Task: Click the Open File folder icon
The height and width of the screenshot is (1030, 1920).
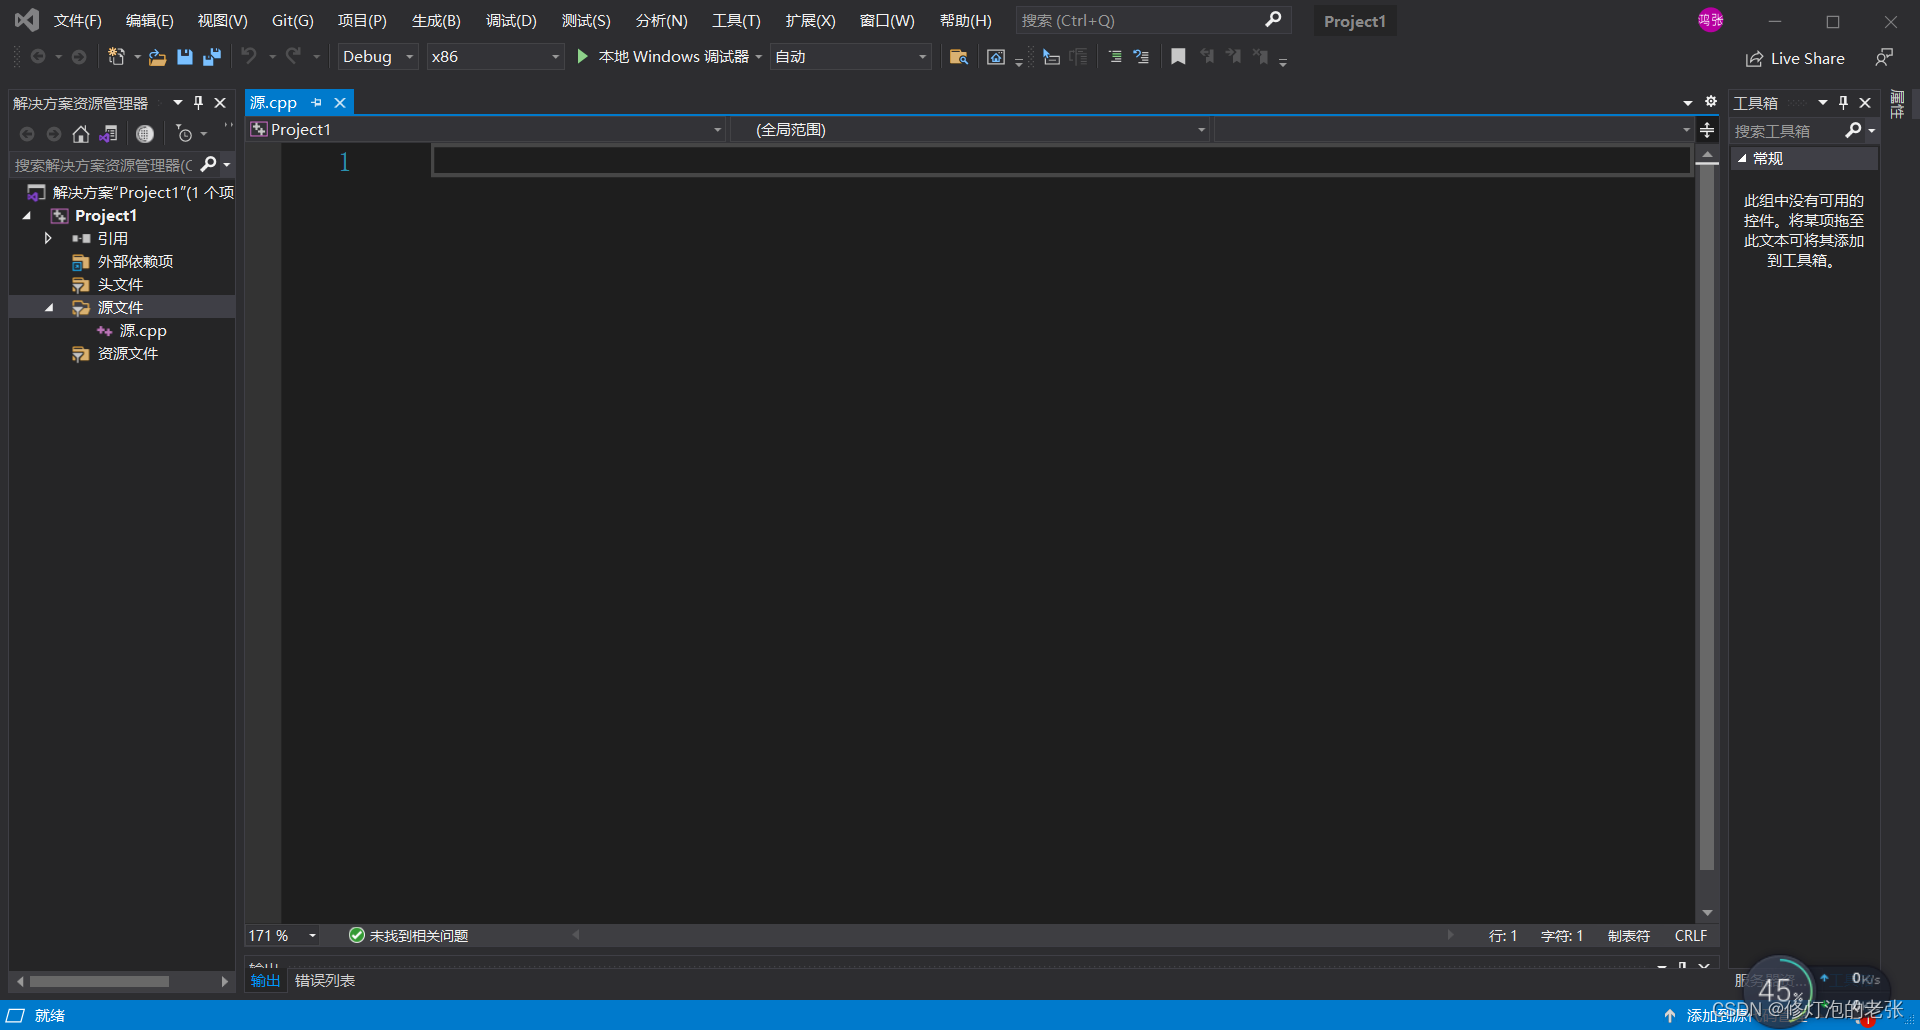Action: [157, 57]
